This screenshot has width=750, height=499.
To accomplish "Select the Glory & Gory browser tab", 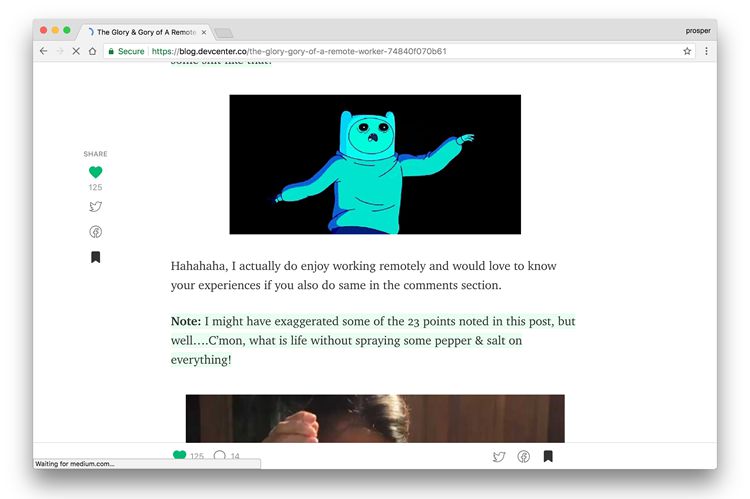I will point(144,32).
